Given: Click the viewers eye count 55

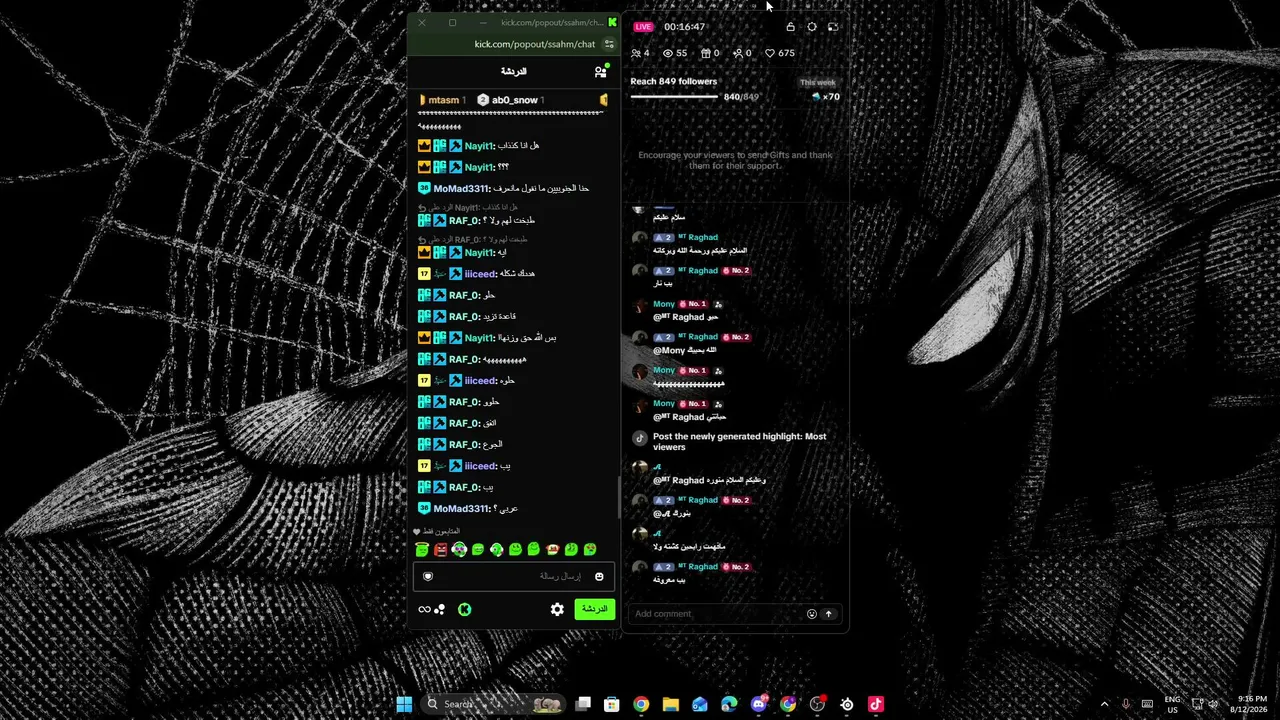Looking at the screenshot, I should [x=675, y=53].
